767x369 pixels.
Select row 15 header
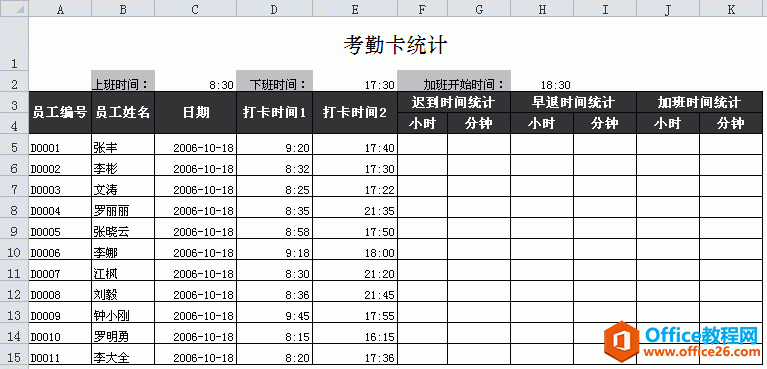[x=14, y=355]
